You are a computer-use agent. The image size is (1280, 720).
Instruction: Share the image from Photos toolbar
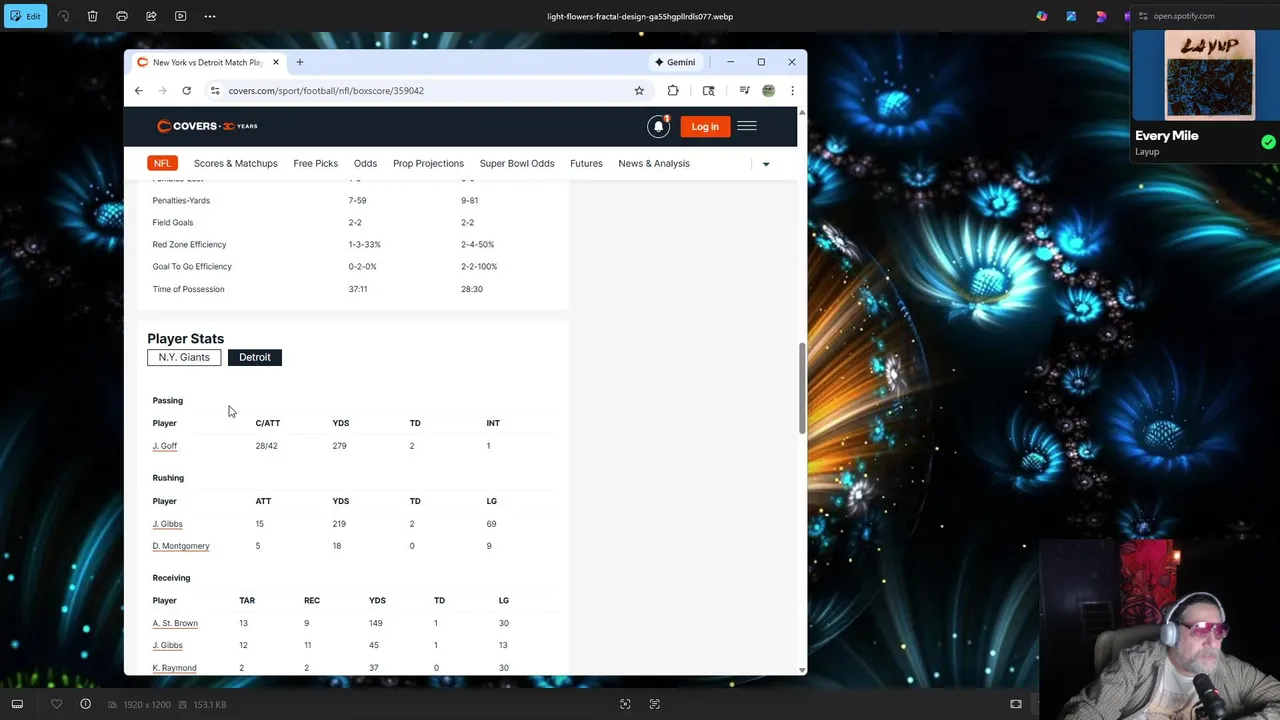click(151, 16)
